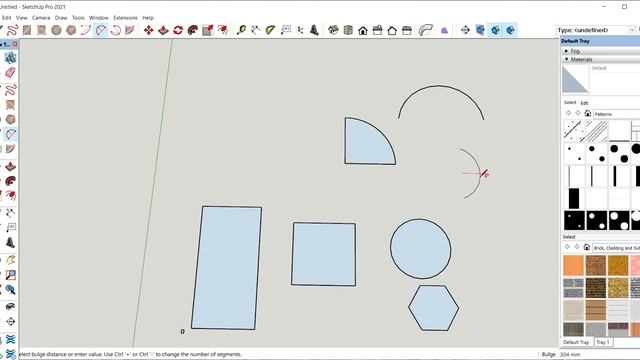Image resolution: width=640 pixels, height=360 pixels.
Task: Select the Follow Me tool
Action: [x=193, y=30]
